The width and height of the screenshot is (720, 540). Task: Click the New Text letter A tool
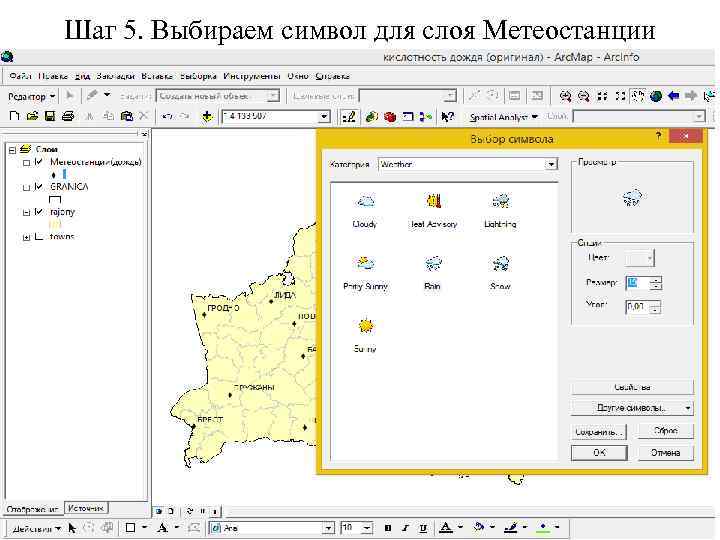click(x=162, y=528)
